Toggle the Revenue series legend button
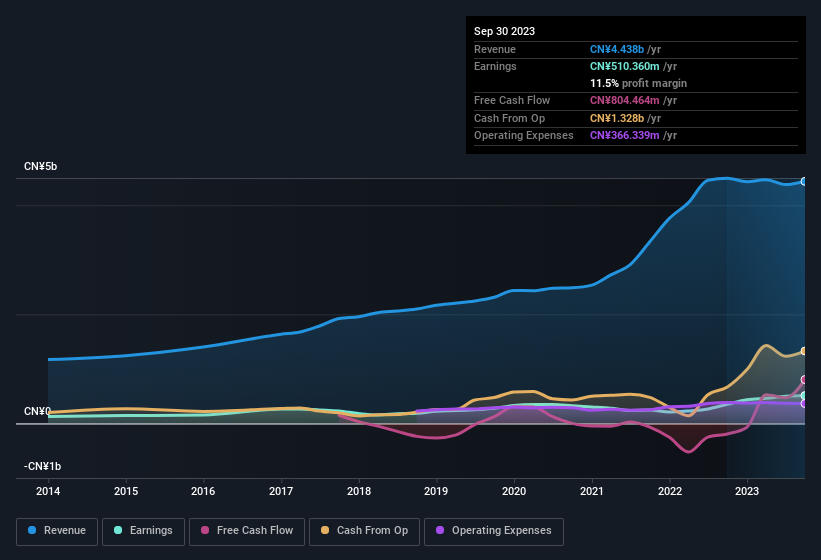The width and height of the screenshot is (821, 560). click(57, 531)
